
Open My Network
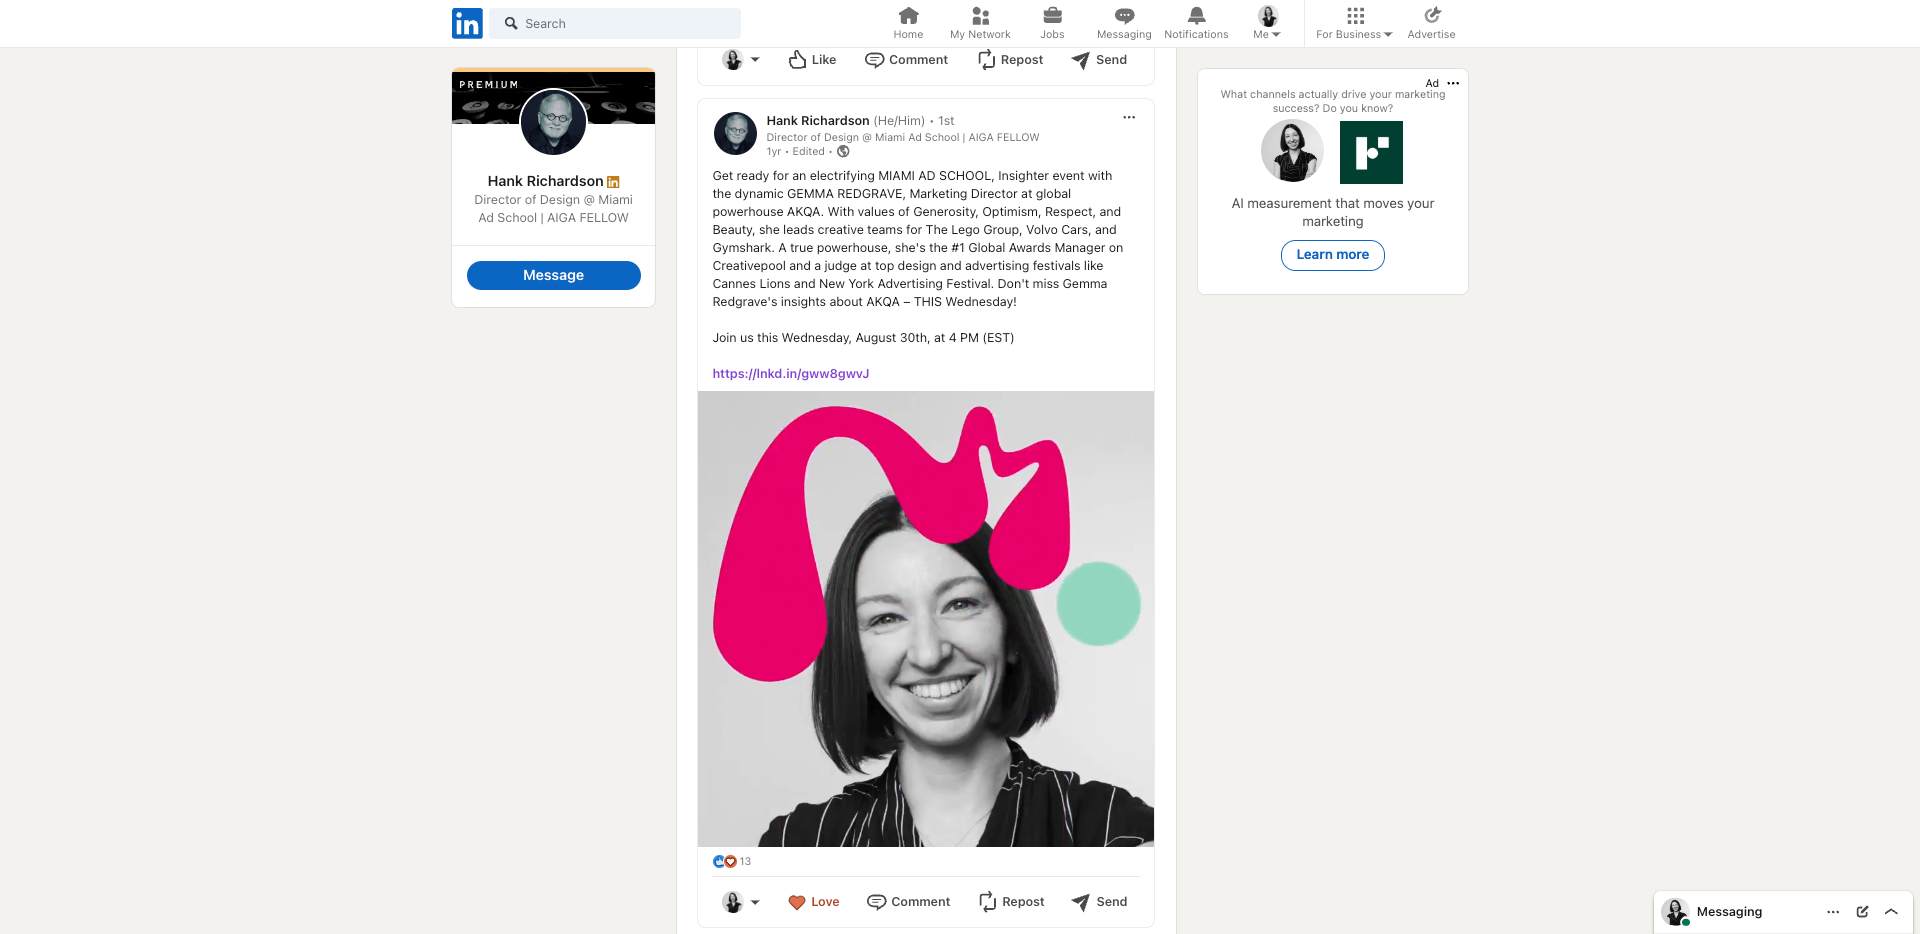click(x=980, y=23)
